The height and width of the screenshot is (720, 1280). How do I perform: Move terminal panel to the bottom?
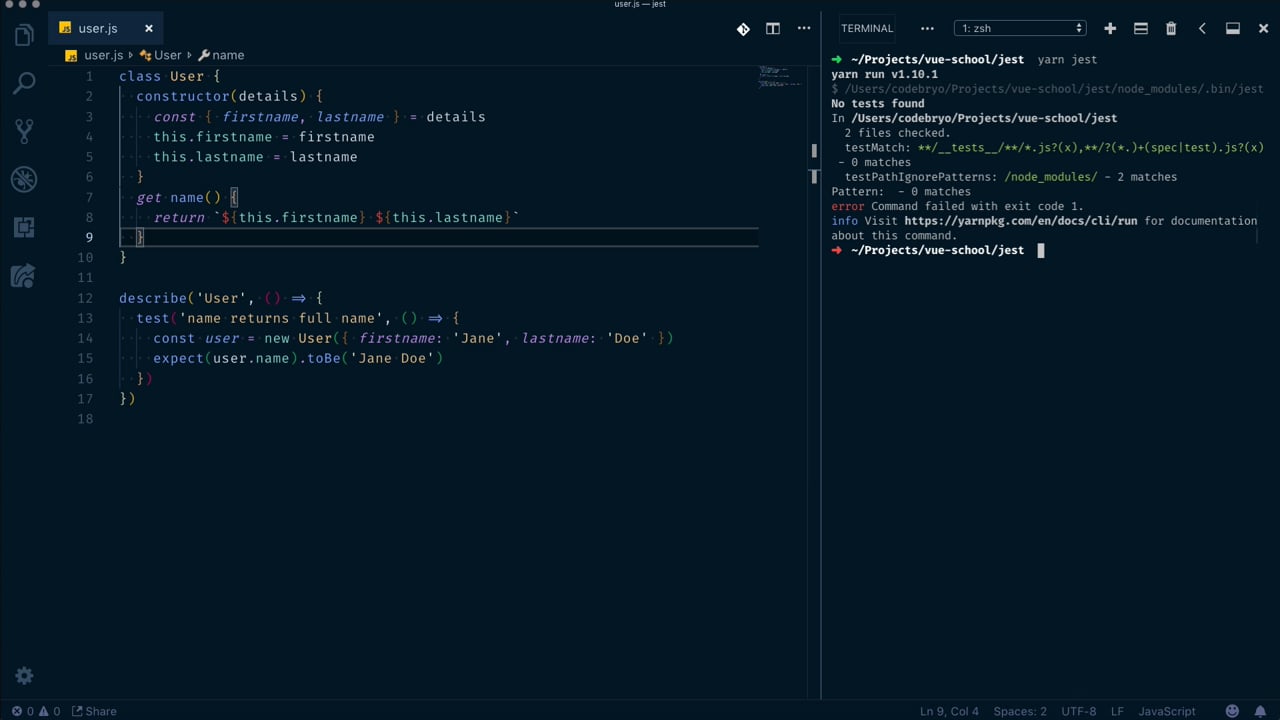[1233, 29]
